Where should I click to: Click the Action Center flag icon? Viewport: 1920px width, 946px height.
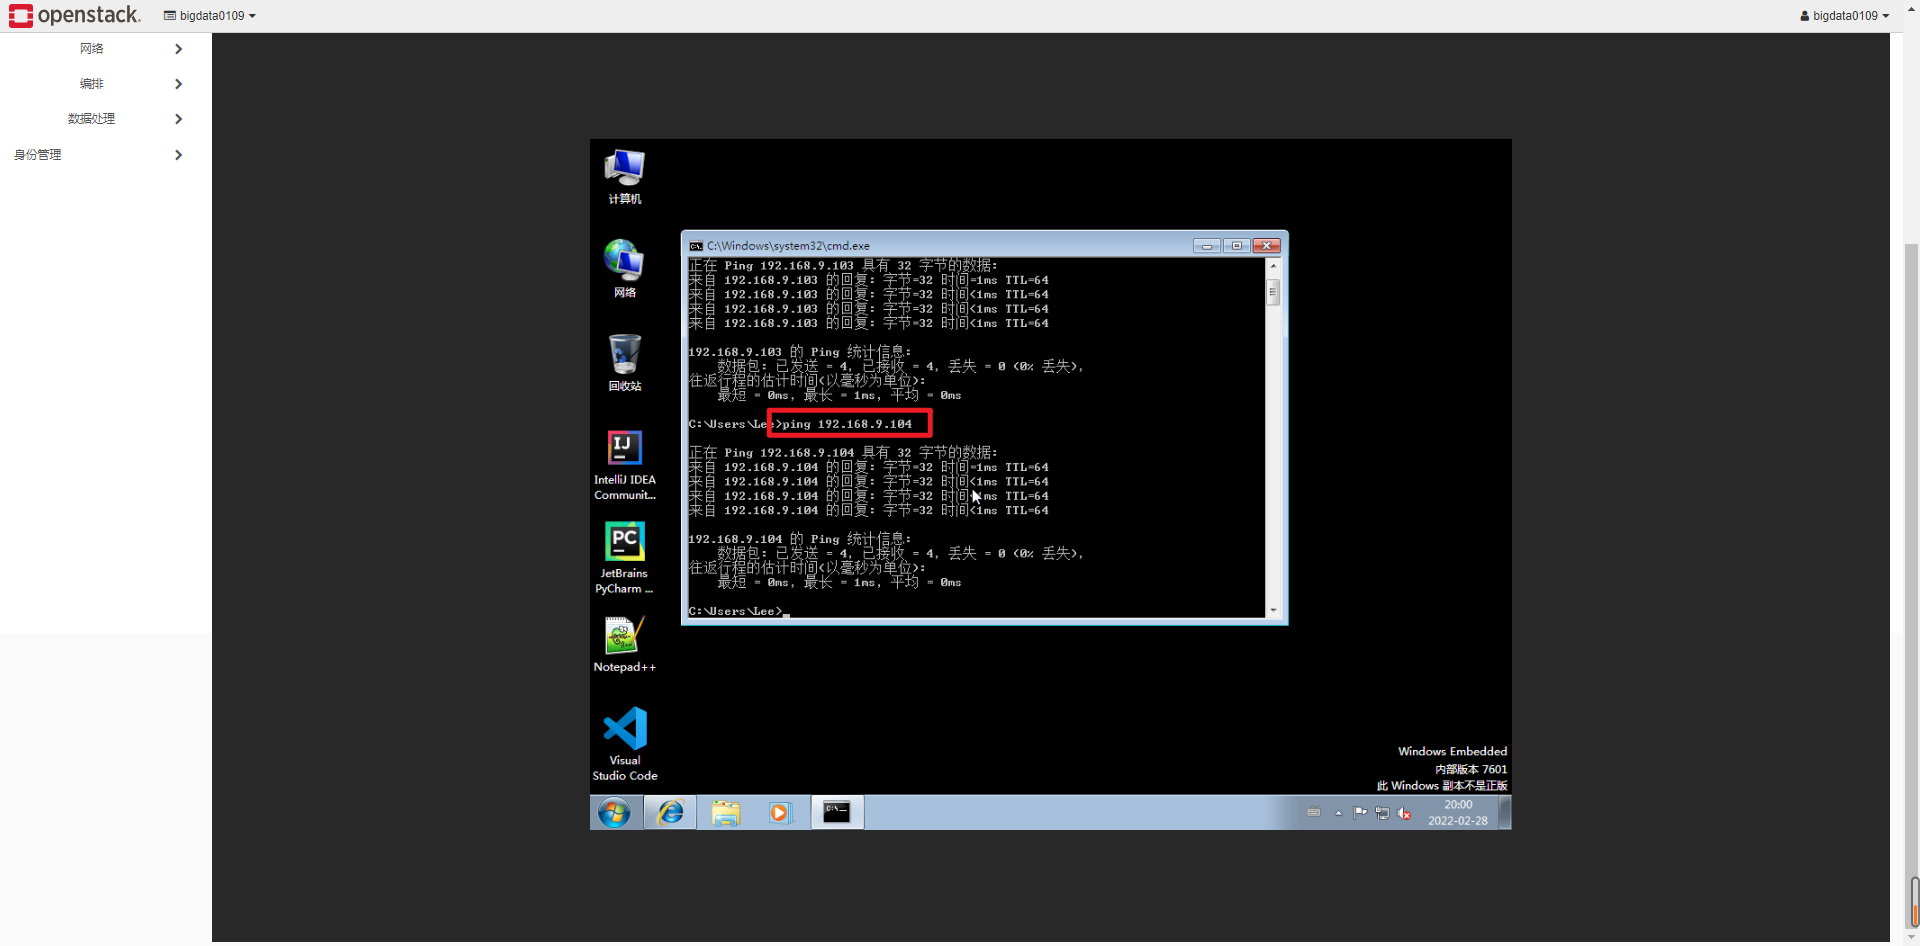pos(1360,813)
